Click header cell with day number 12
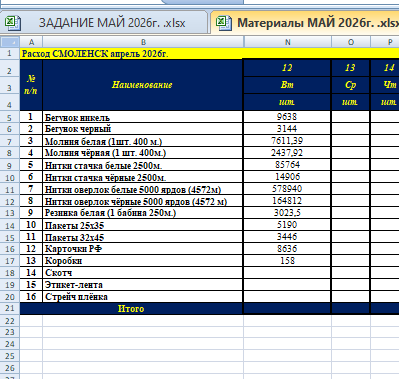The height and width of the screenshot is (379, 399). (x=287, y=68)
